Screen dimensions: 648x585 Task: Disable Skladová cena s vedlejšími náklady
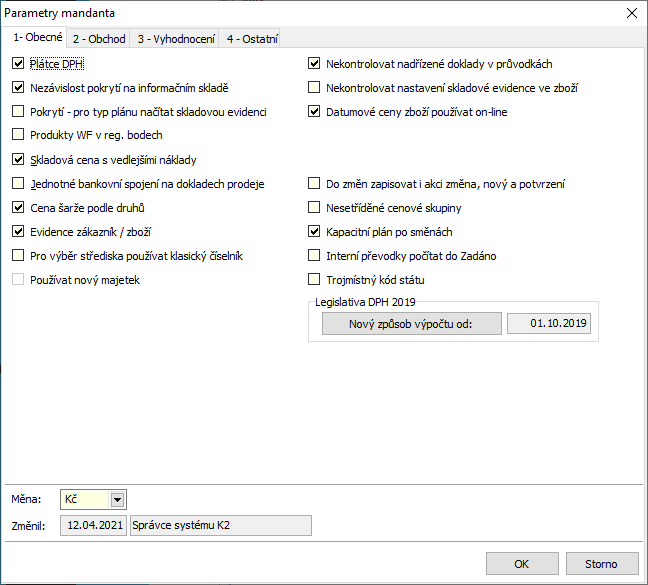[x=18, y=159]
